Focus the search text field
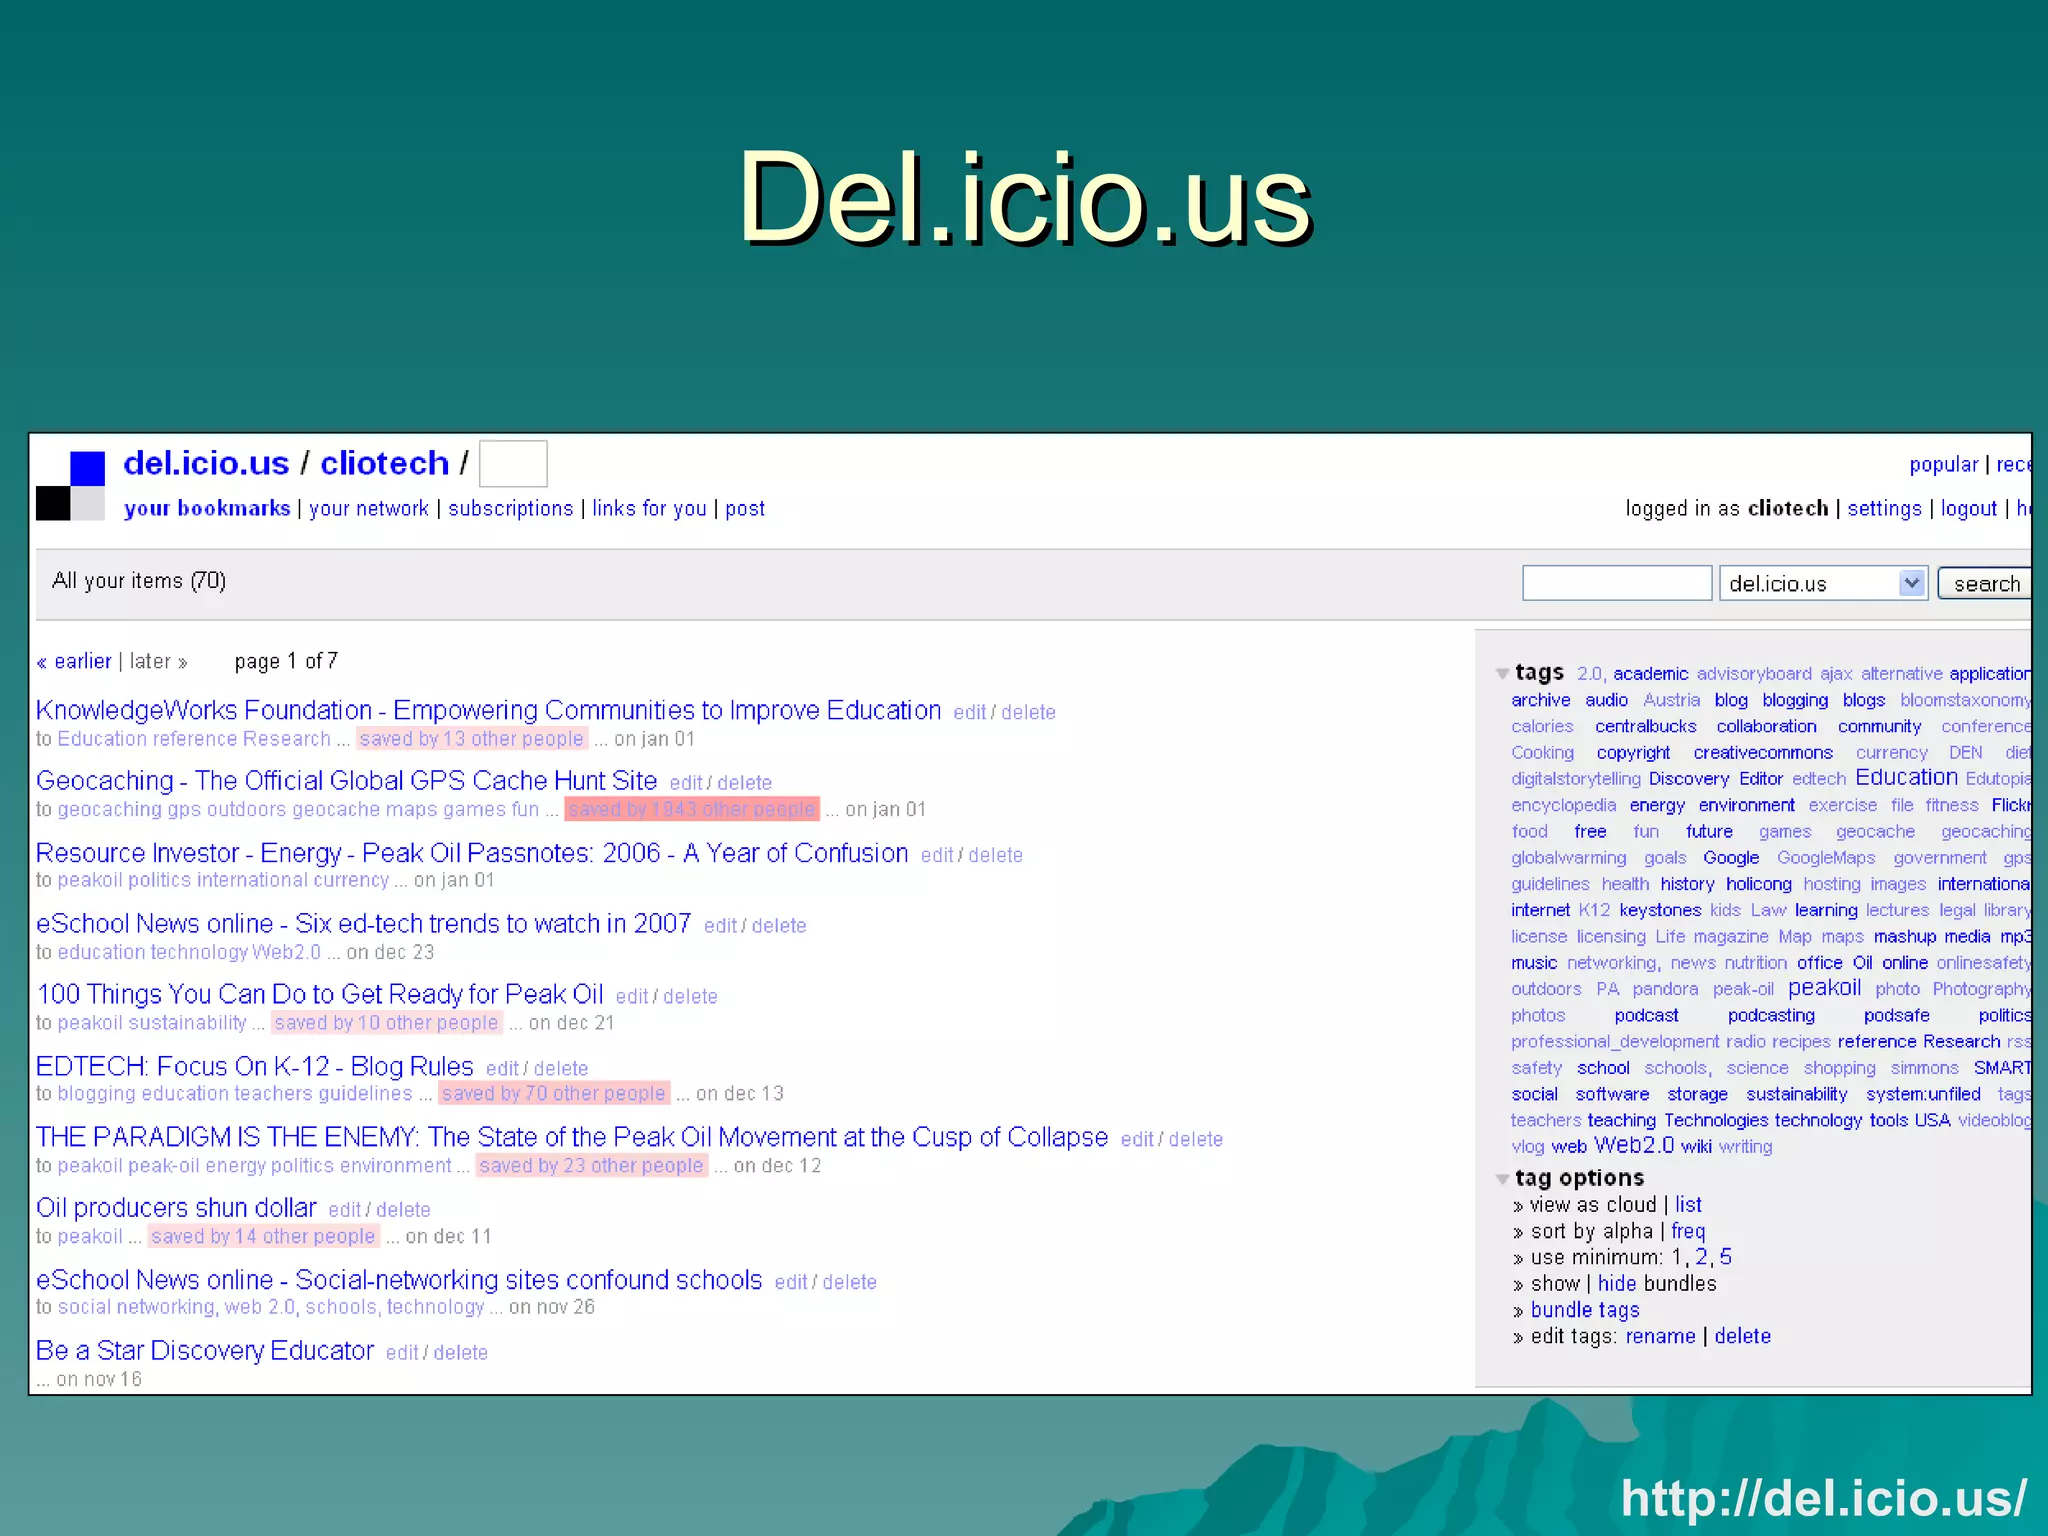 point(1617,583)
